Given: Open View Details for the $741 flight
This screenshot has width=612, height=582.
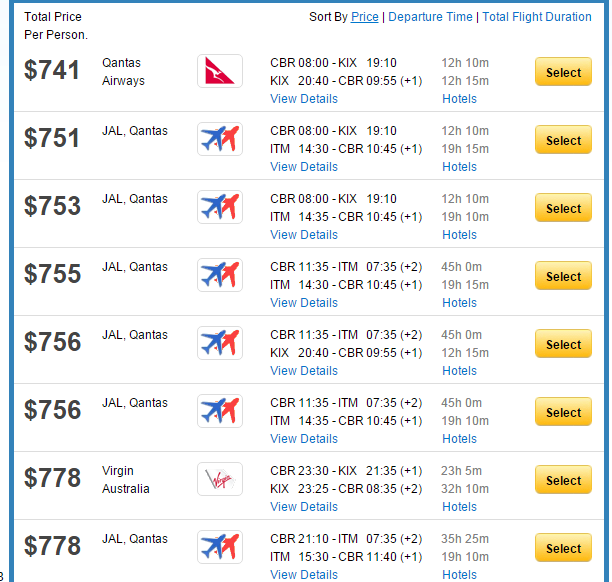Looking at the screenshot, I should pos(304,99).
